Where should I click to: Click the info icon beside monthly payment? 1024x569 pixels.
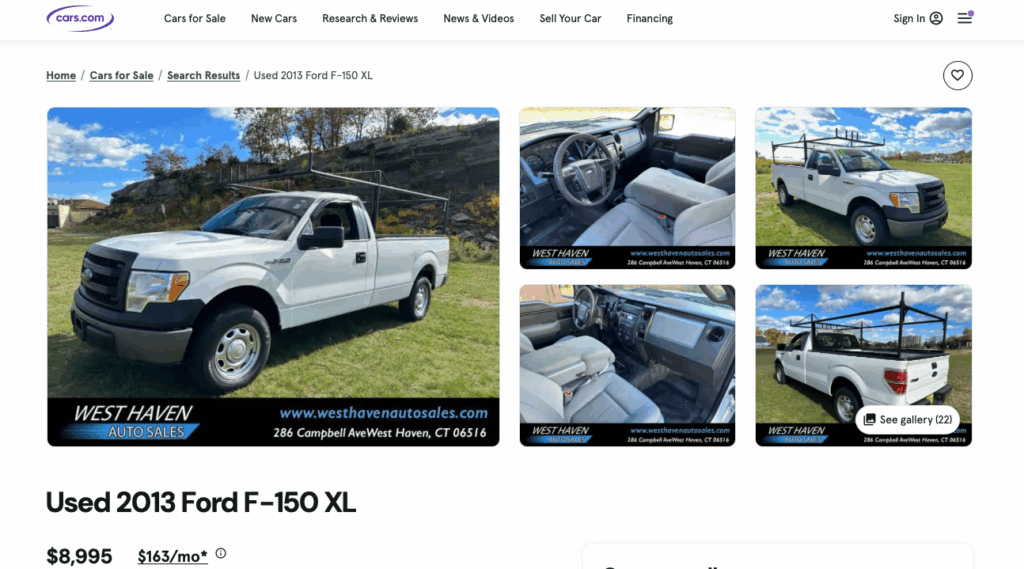pos(221,553)
